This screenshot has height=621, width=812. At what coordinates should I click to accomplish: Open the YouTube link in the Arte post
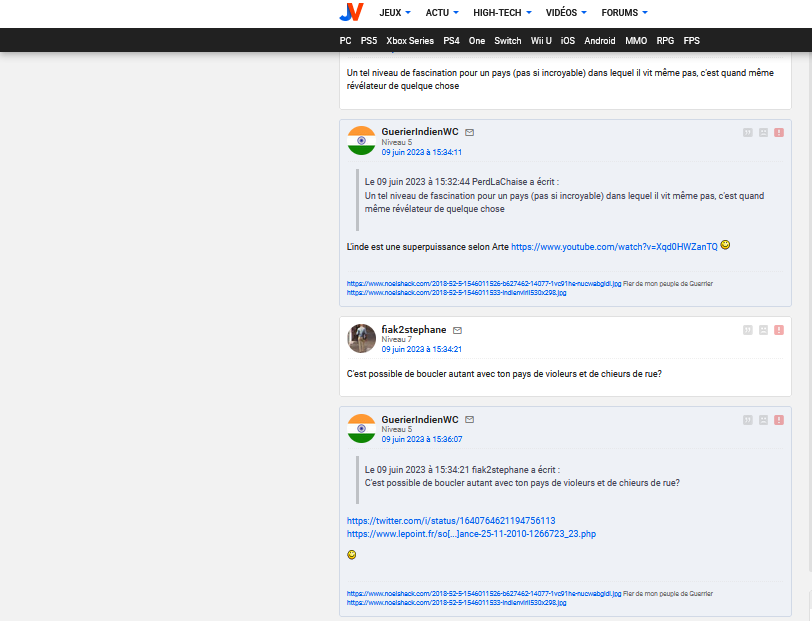614,246
